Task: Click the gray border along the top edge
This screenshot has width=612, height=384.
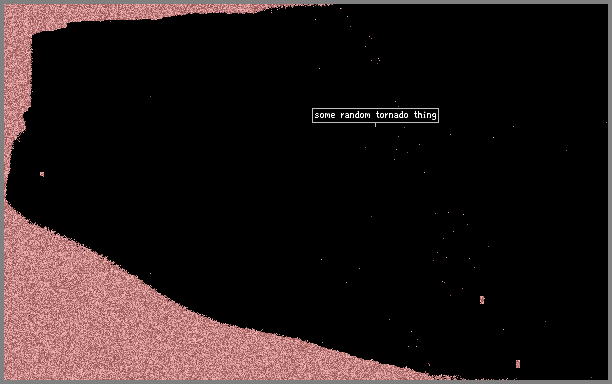Action: (x=306, y=2)
